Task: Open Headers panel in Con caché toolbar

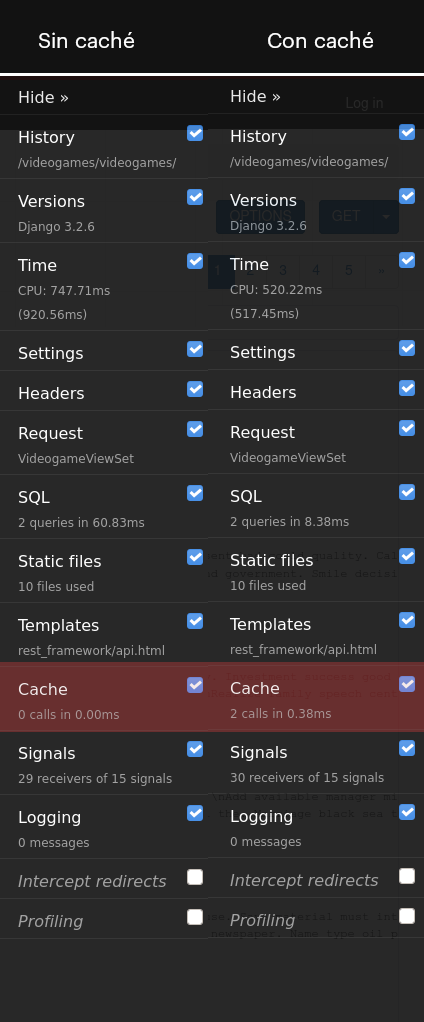Action: [263, 392]
